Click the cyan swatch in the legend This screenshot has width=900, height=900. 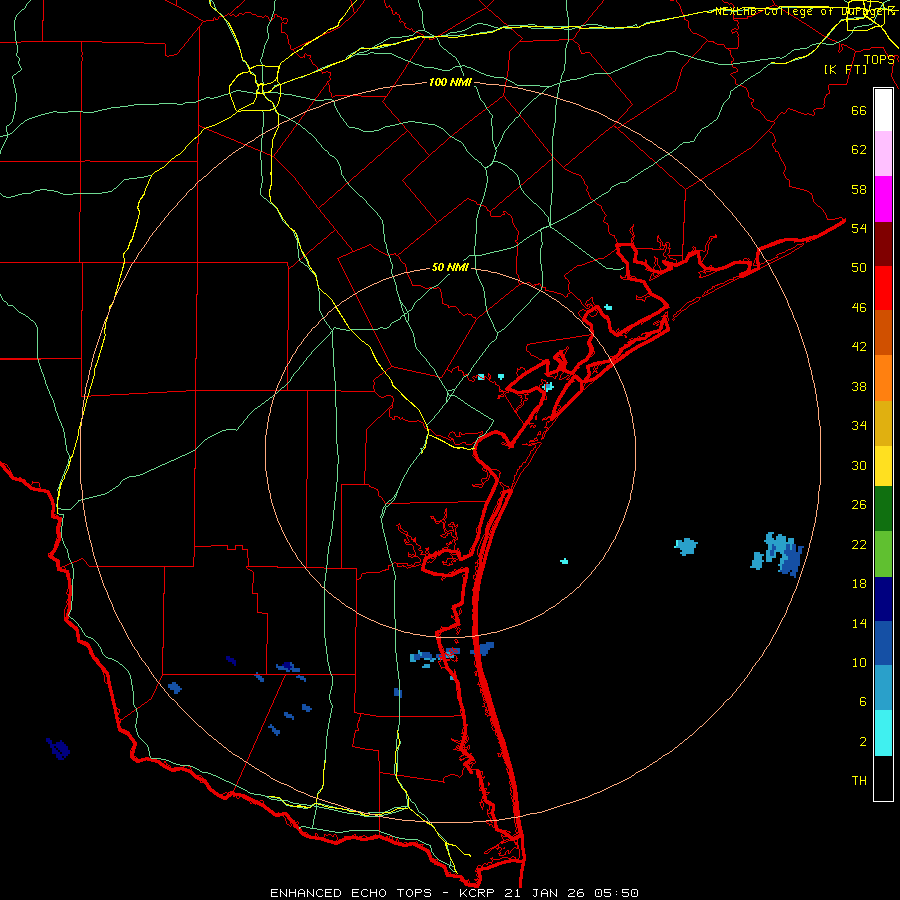pyautogui.click(x=883, y=733)
